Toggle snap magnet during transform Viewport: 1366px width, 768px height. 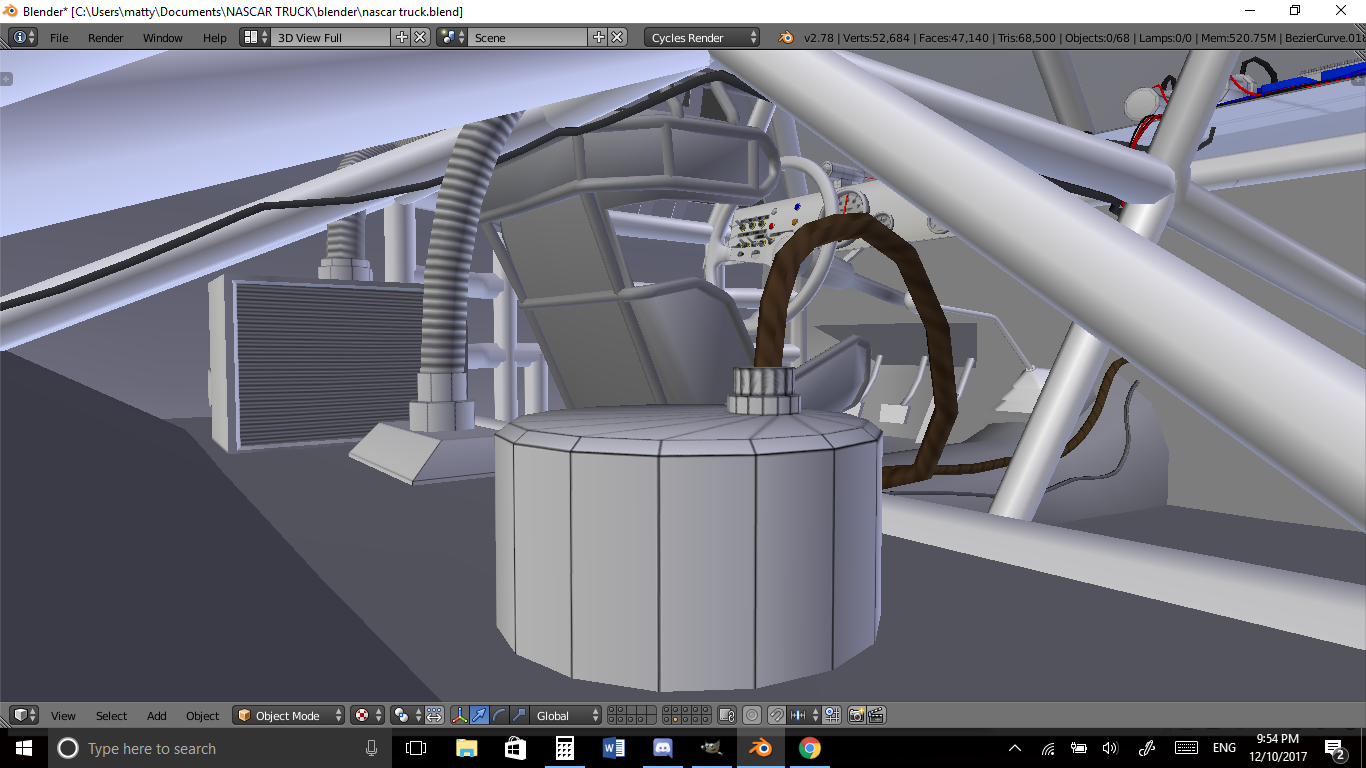tap(776, 715)
